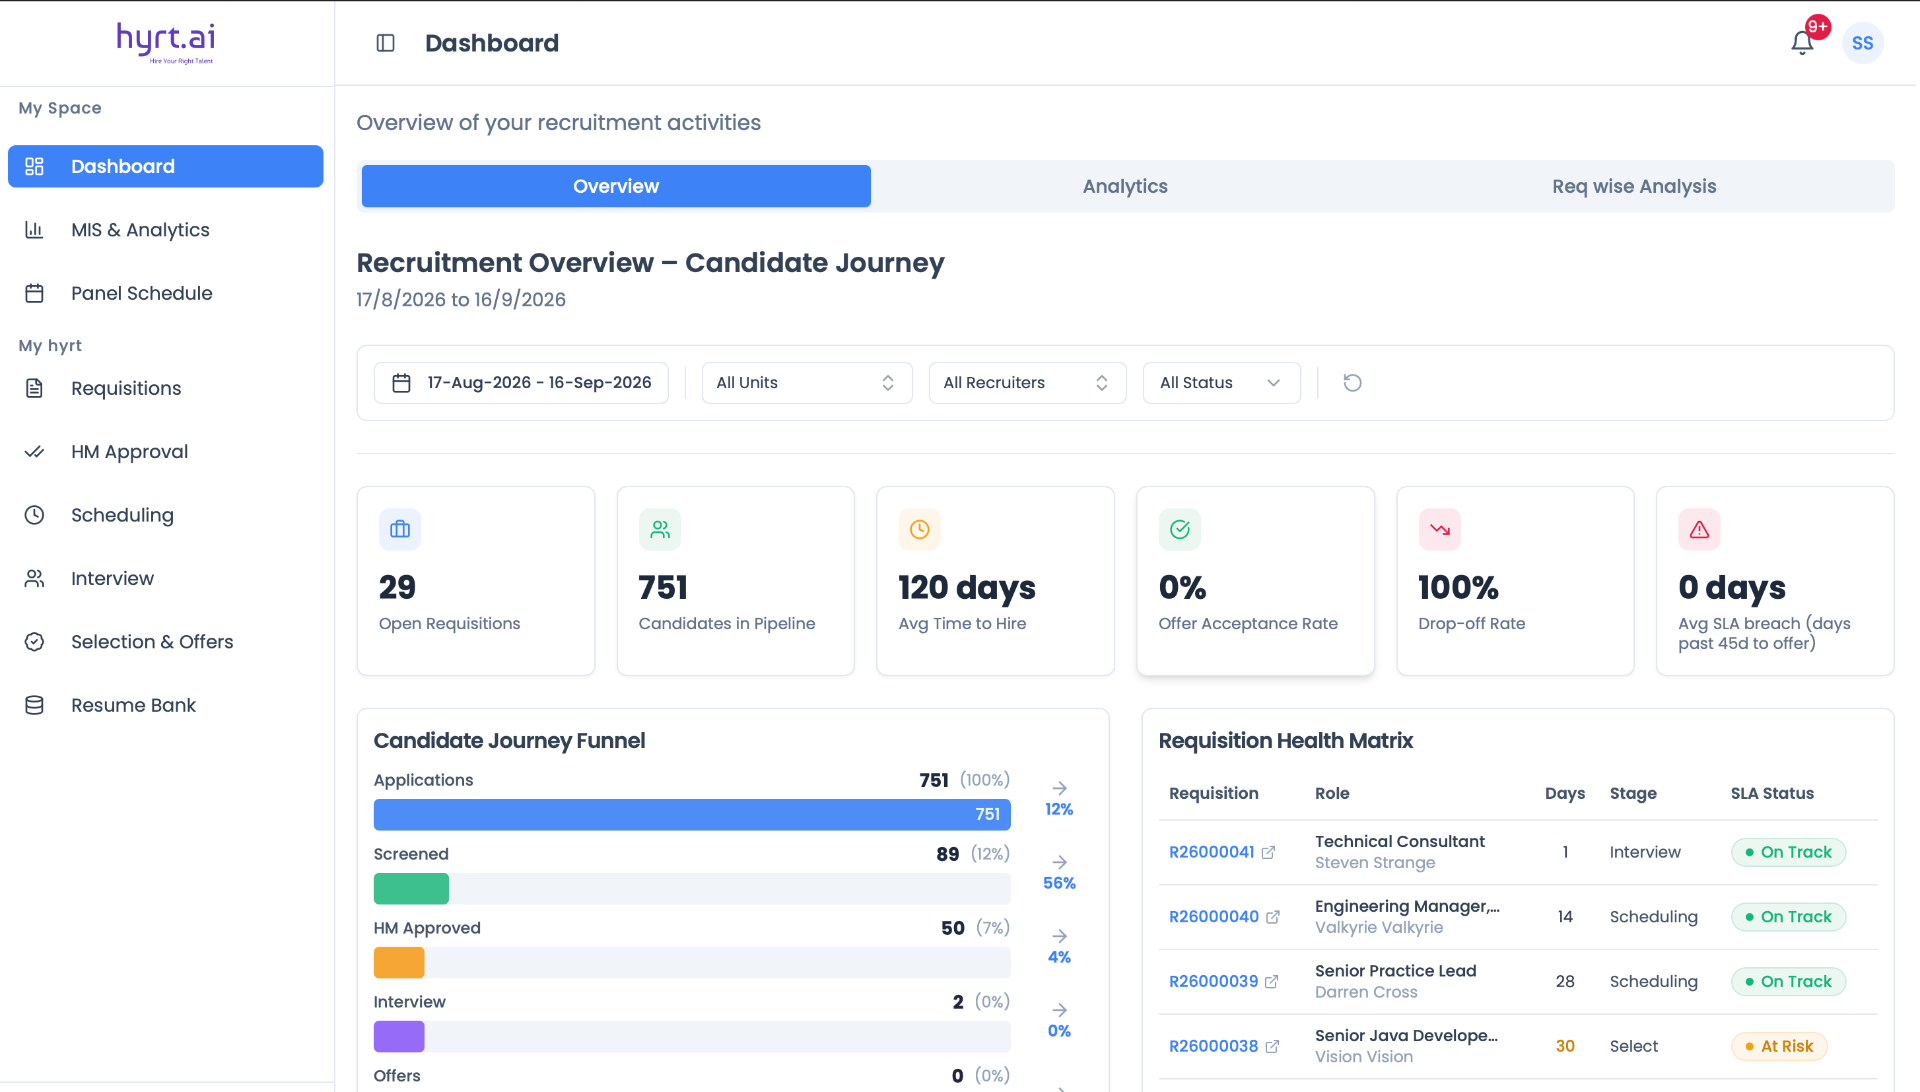Click the calendar icon in date range
The image size is (1920, 1092).
[x=401, y=383]
